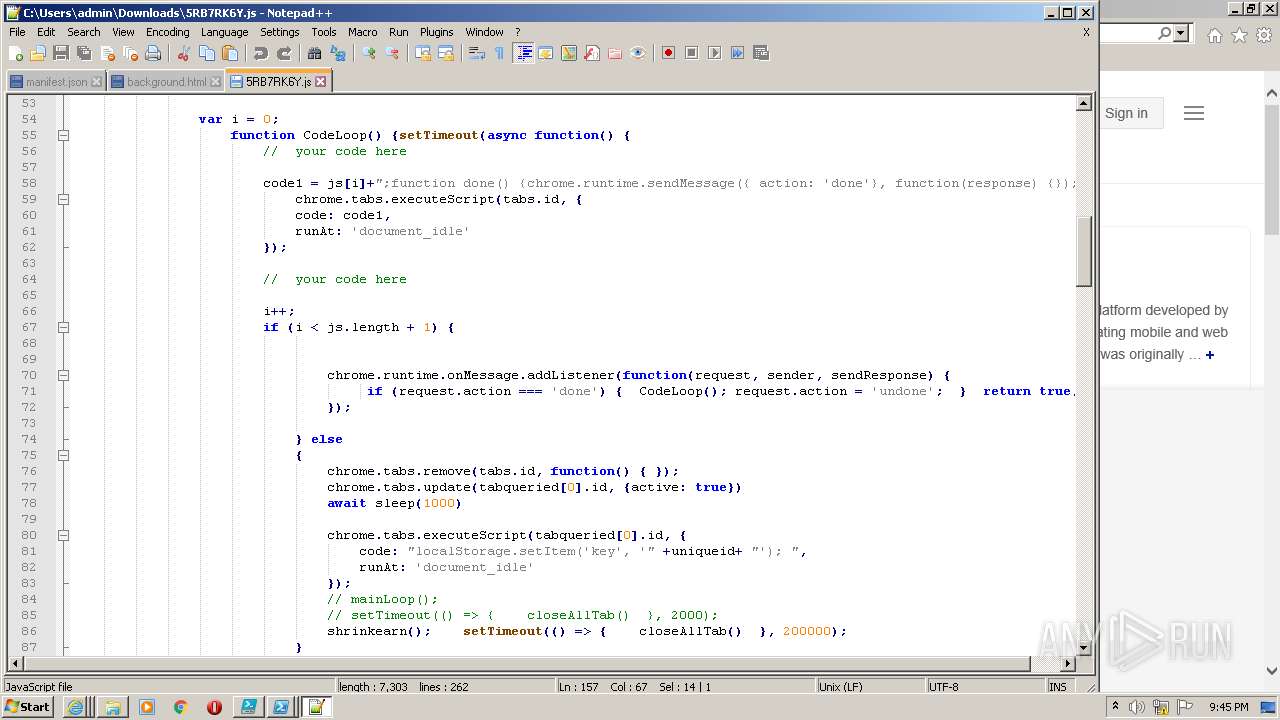Viewport: 1280px width, 720px height.
Task: Open the Encoding menu
Action: (x=167, y=32)
